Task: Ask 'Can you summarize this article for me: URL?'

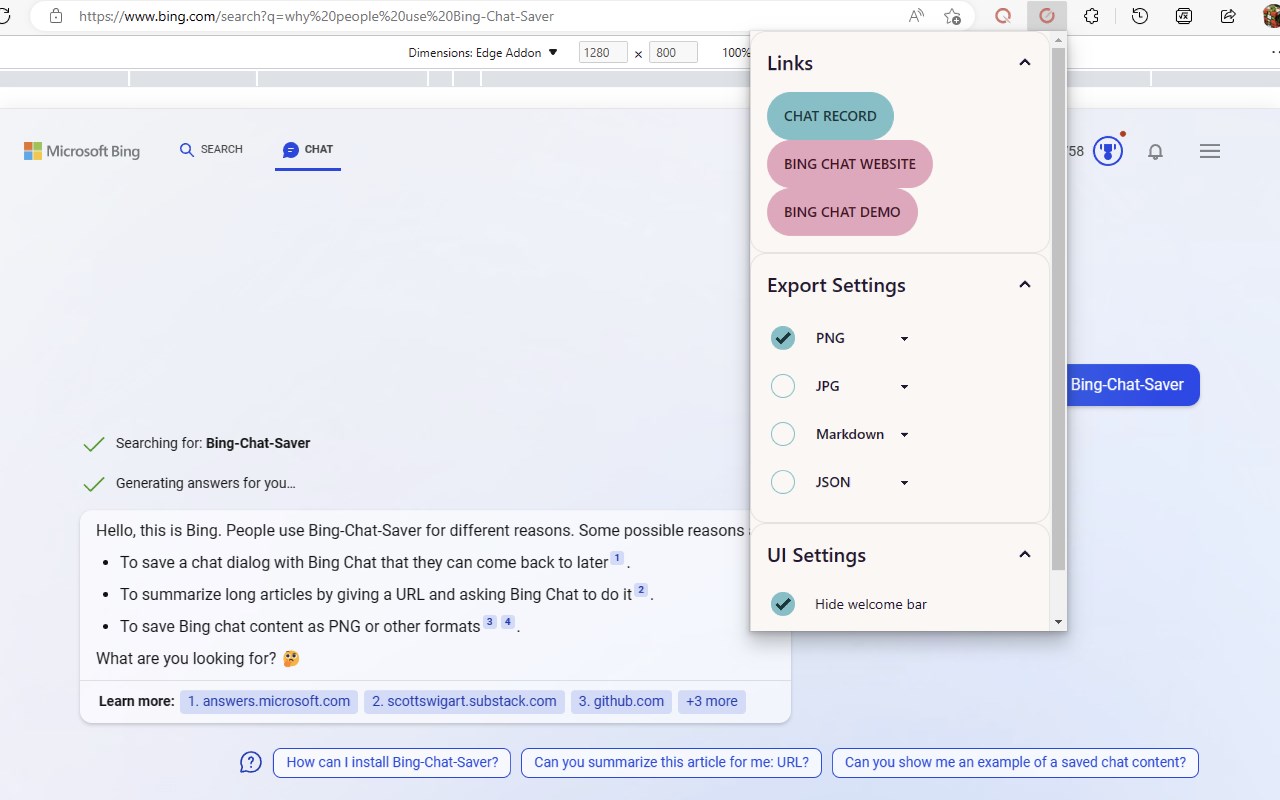Action: (671, 762)
